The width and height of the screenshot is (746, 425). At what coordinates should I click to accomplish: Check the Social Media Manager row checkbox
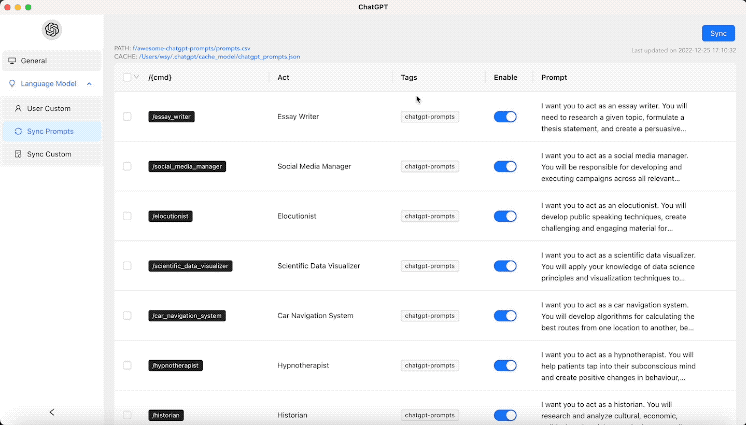click(127, 167)
